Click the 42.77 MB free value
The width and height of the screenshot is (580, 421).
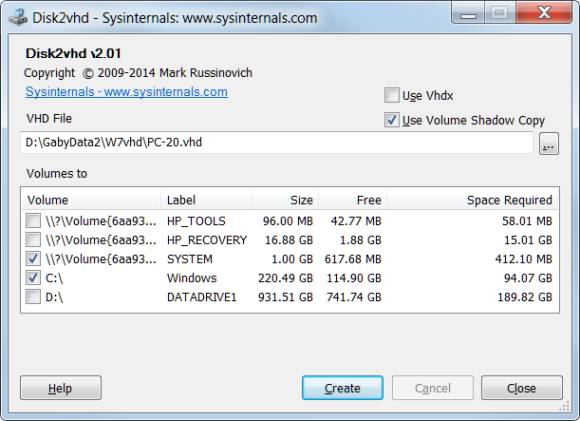(356, 221)
